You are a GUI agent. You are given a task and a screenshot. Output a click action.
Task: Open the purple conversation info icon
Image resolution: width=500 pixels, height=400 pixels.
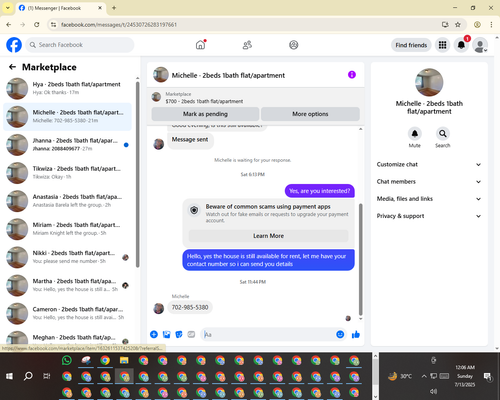[352, 75]
